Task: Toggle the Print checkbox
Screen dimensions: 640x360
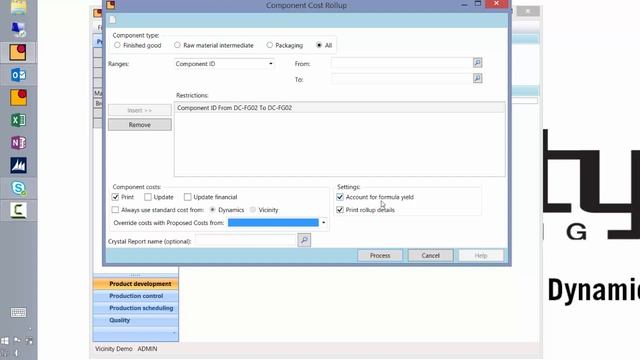Action: coord(116,197)
